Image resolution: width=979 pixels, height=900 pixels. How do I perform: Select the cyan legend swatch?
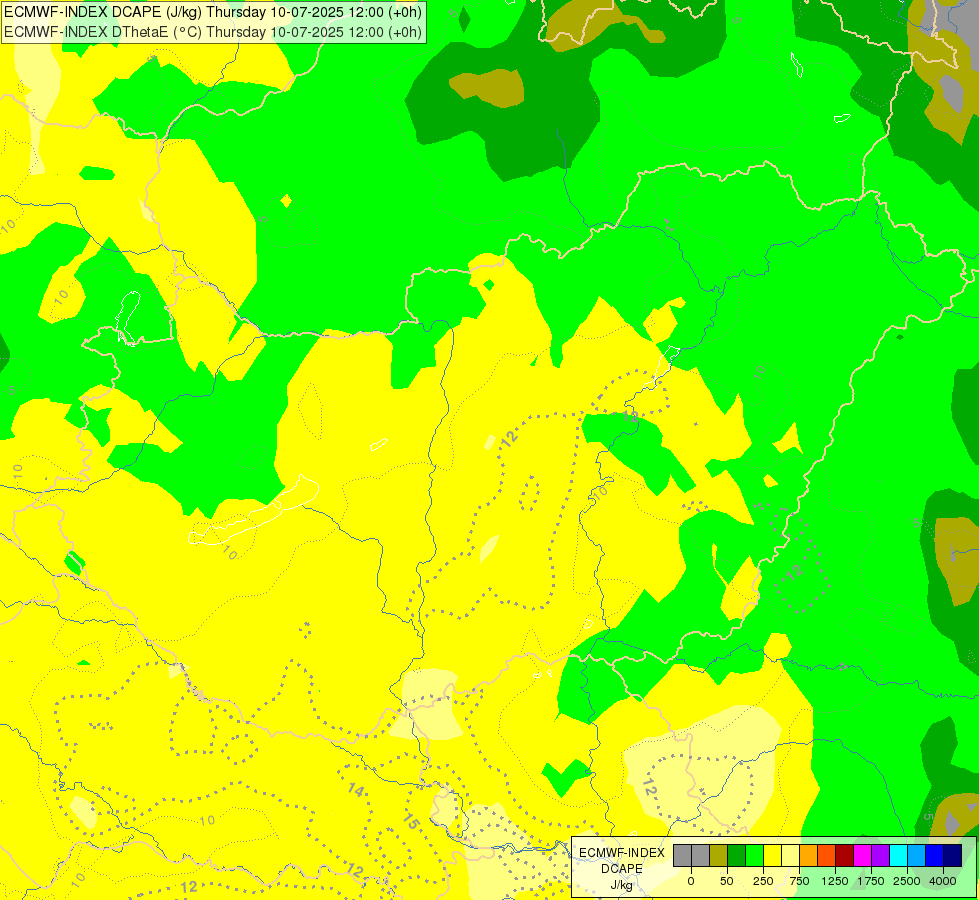898,855
